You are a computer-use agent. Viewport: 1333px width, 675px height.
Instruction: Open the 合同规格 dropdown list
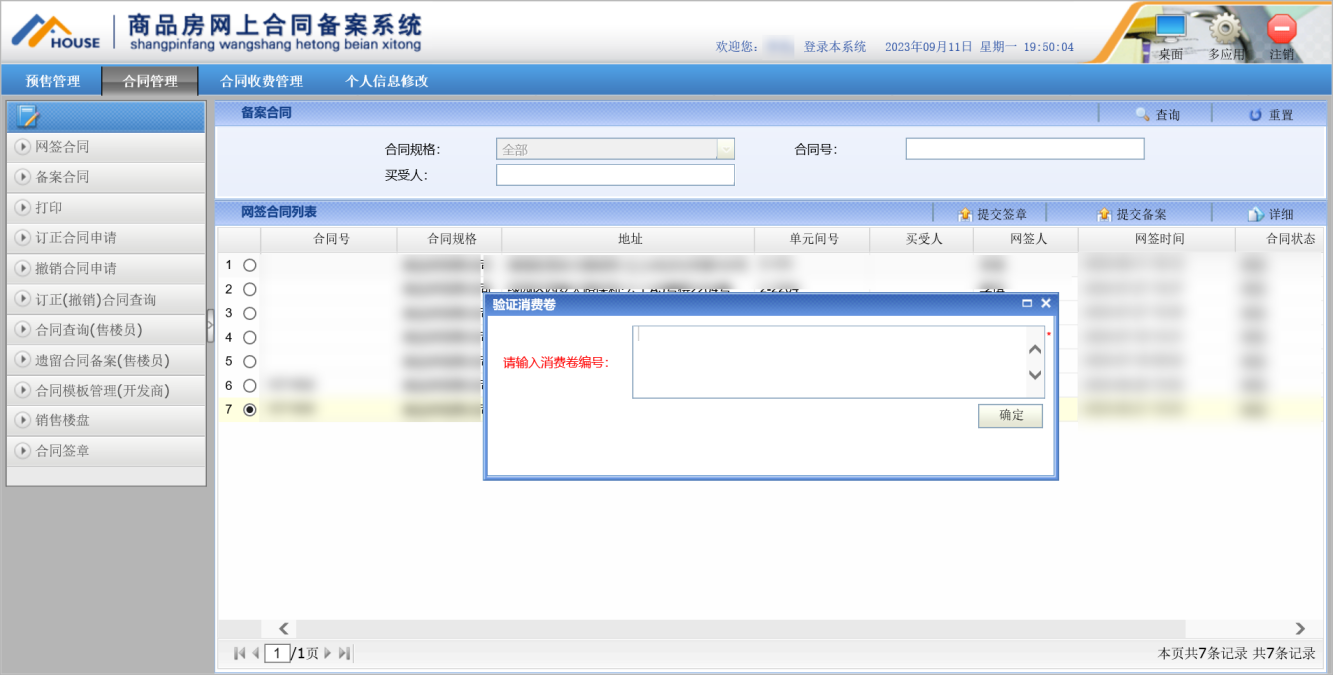tap(725, 149)
